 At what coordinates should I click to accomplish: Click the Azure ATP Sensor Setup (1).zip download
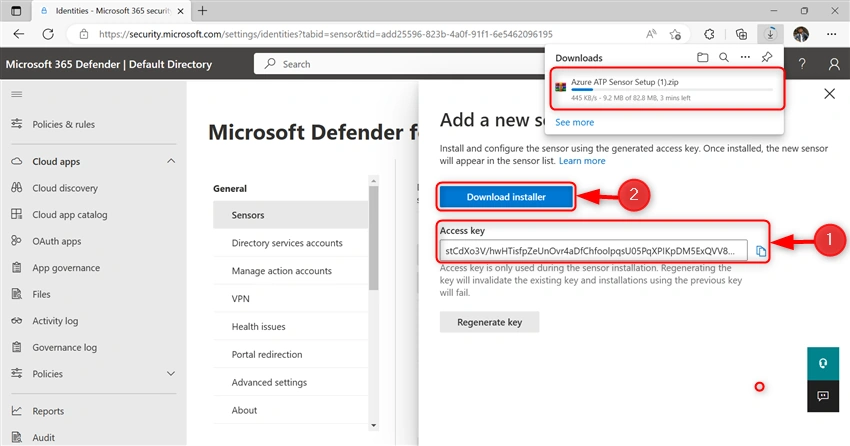pos(624,82)
